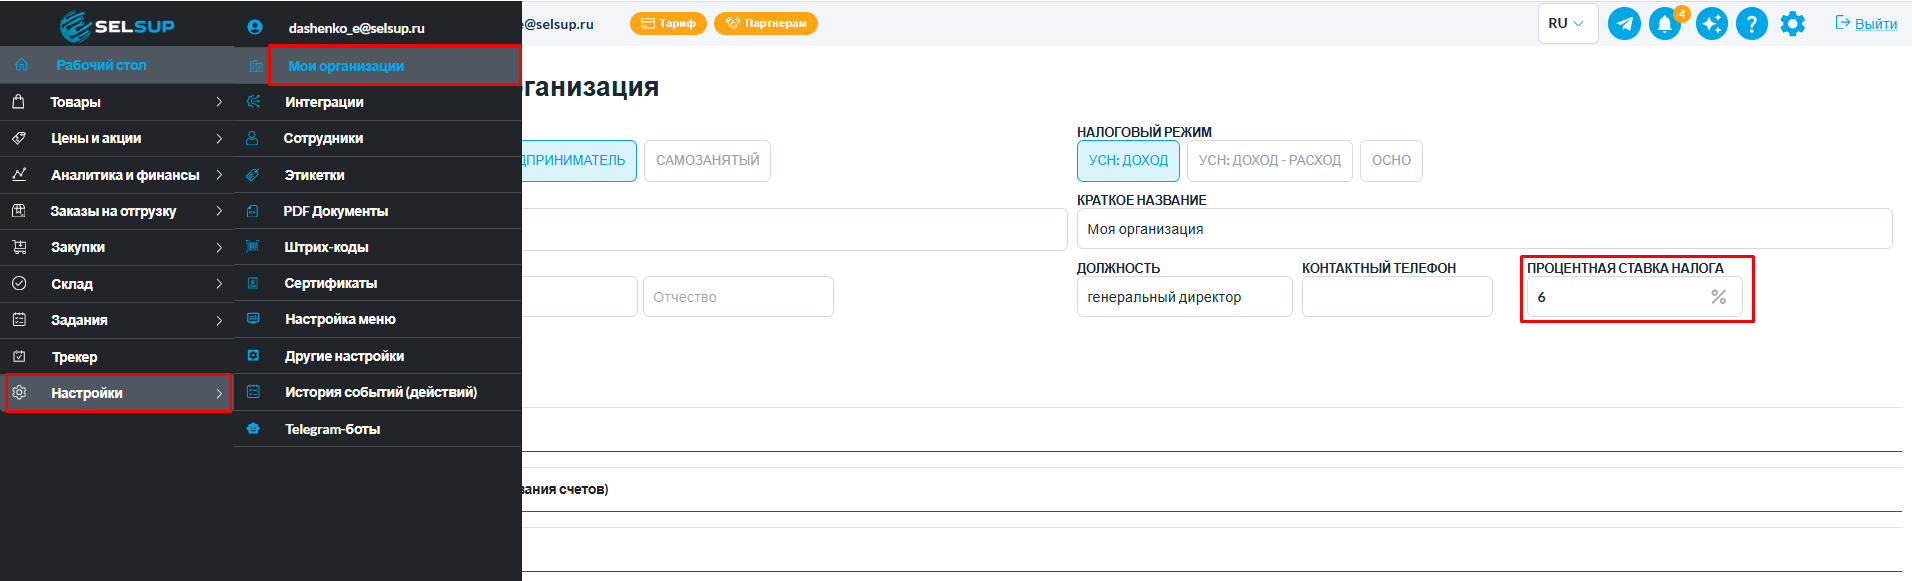The height and width of the screenshot is (581, 1912).
Task: Choose ОСНО tax mode
Action: (1391, 161)
